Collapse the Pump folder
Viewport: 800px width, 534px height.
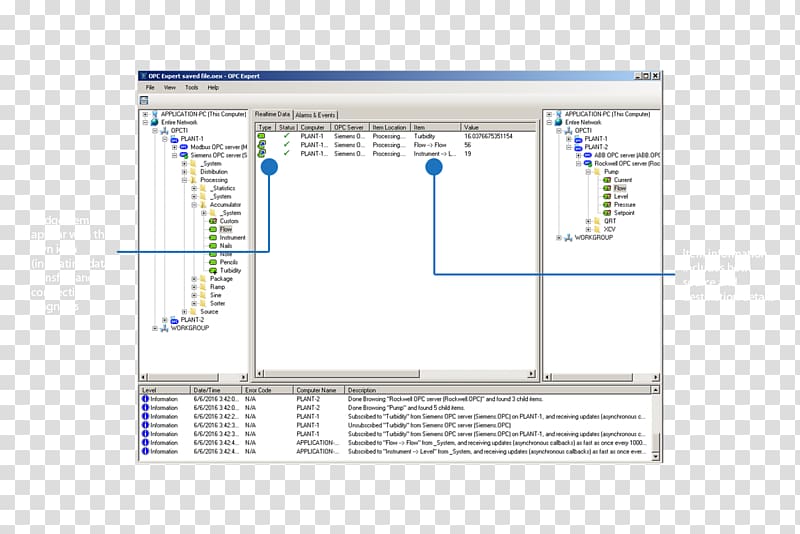[588, 172]
